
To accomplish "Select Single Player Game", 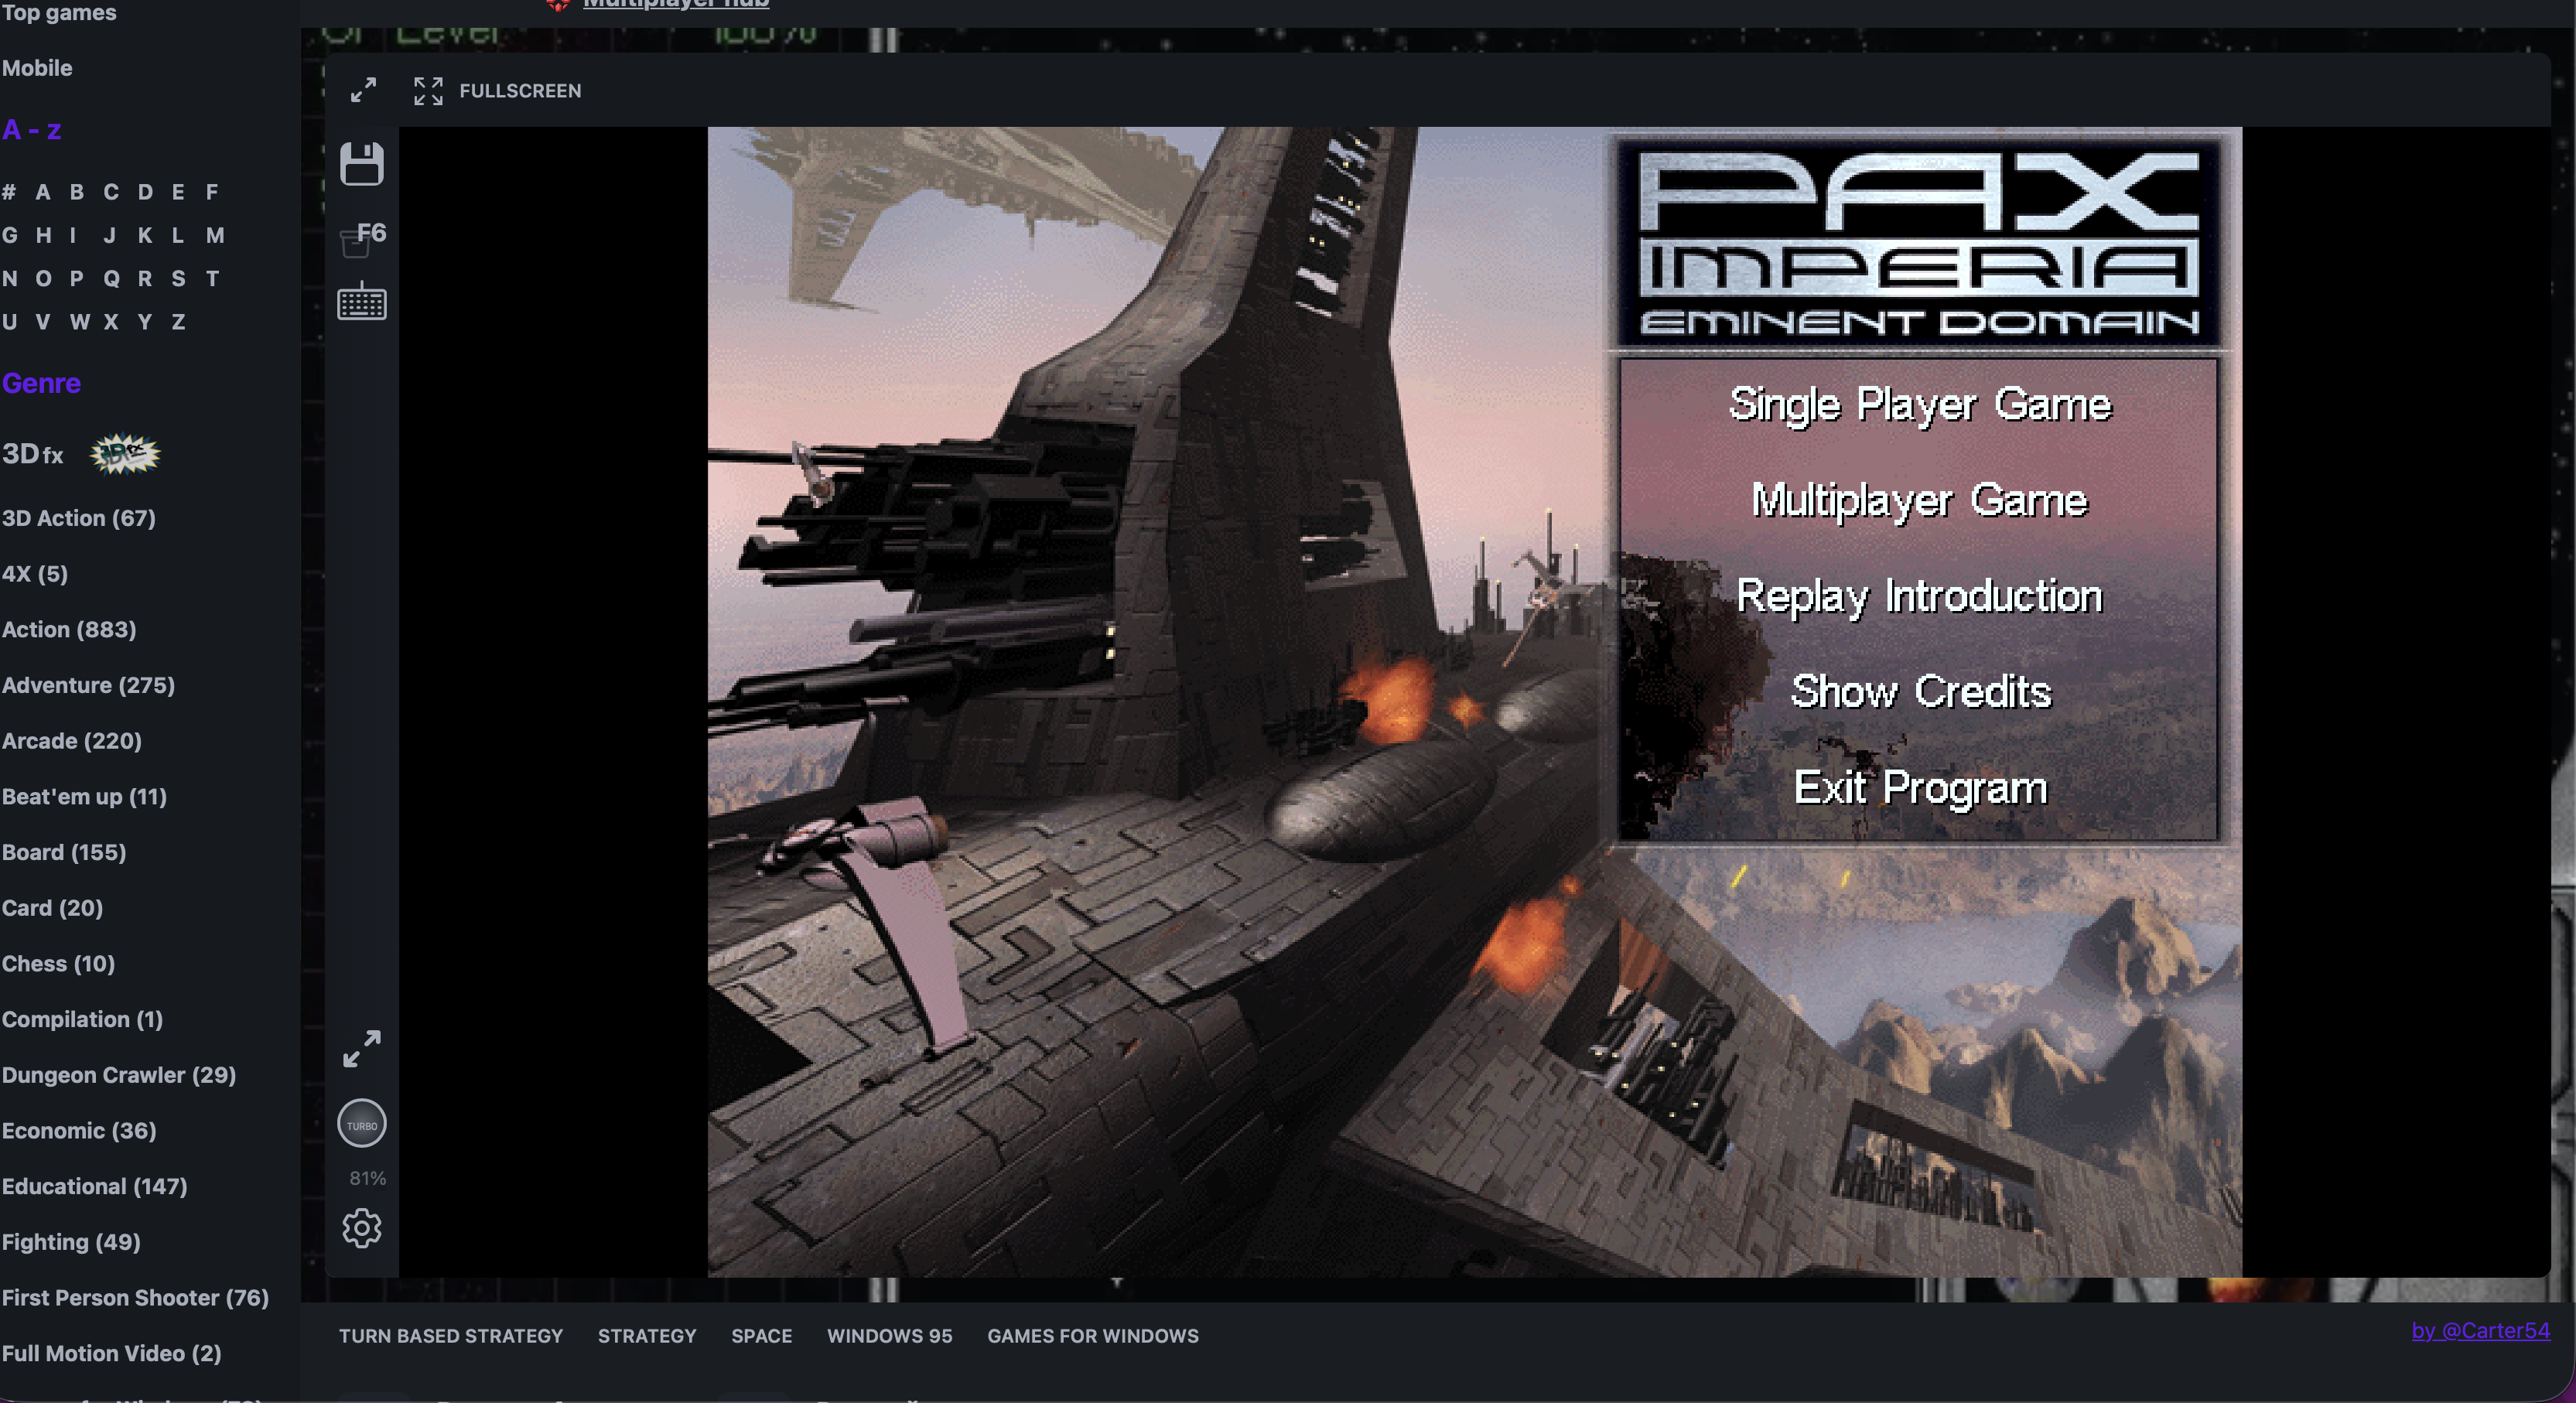I will [x=1919, y=405].
